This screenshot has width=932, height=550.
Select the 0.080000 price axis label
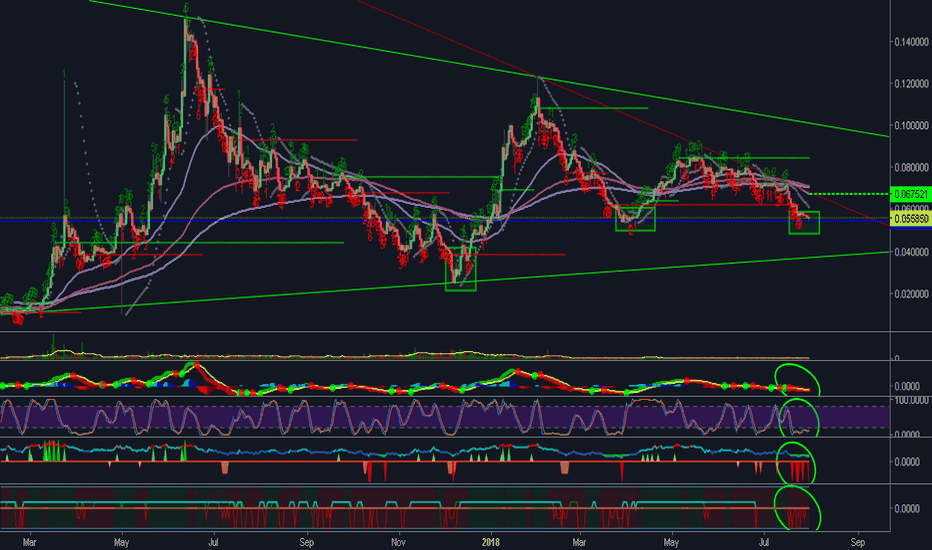(x=911, y=168)
